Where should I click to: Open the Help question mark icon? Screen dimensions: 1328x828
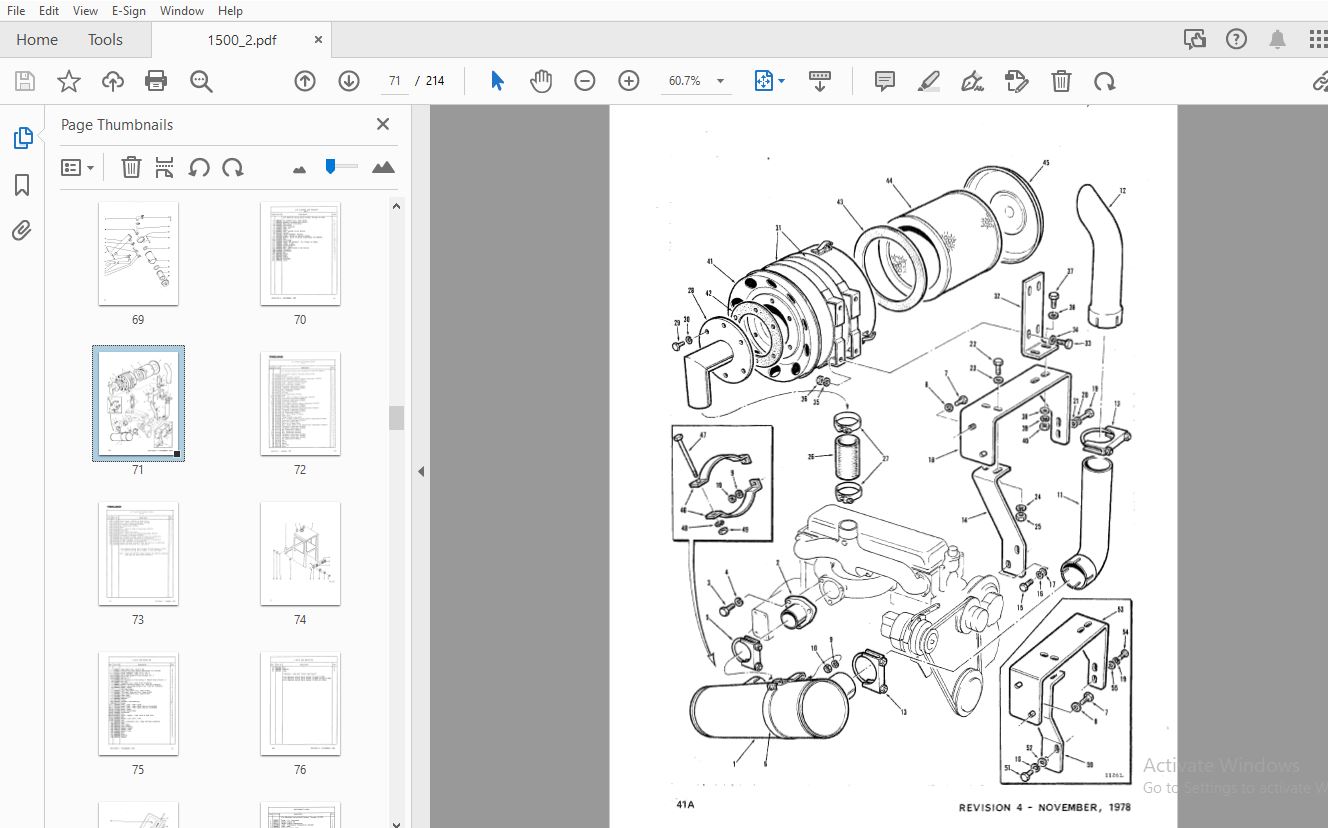tap(1237, 40)
